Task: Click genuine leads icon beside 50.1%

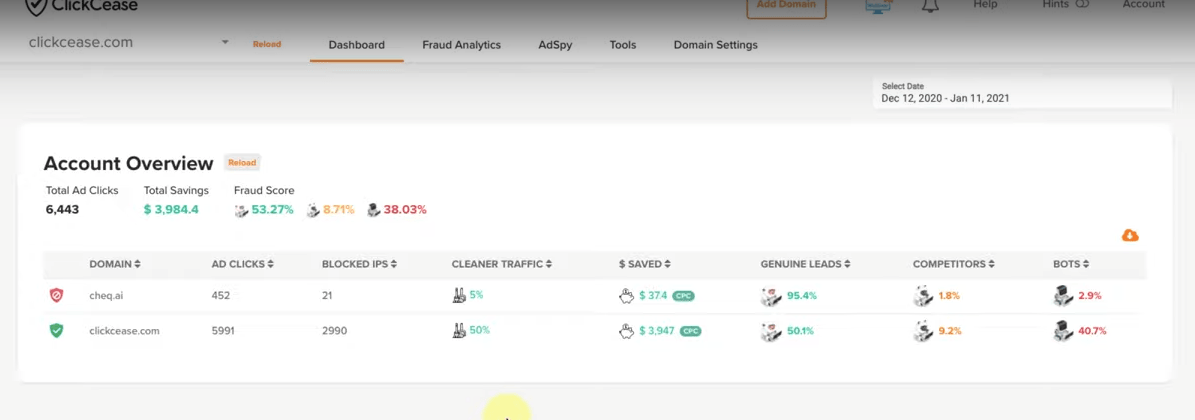Action: (x=771, y=332)
